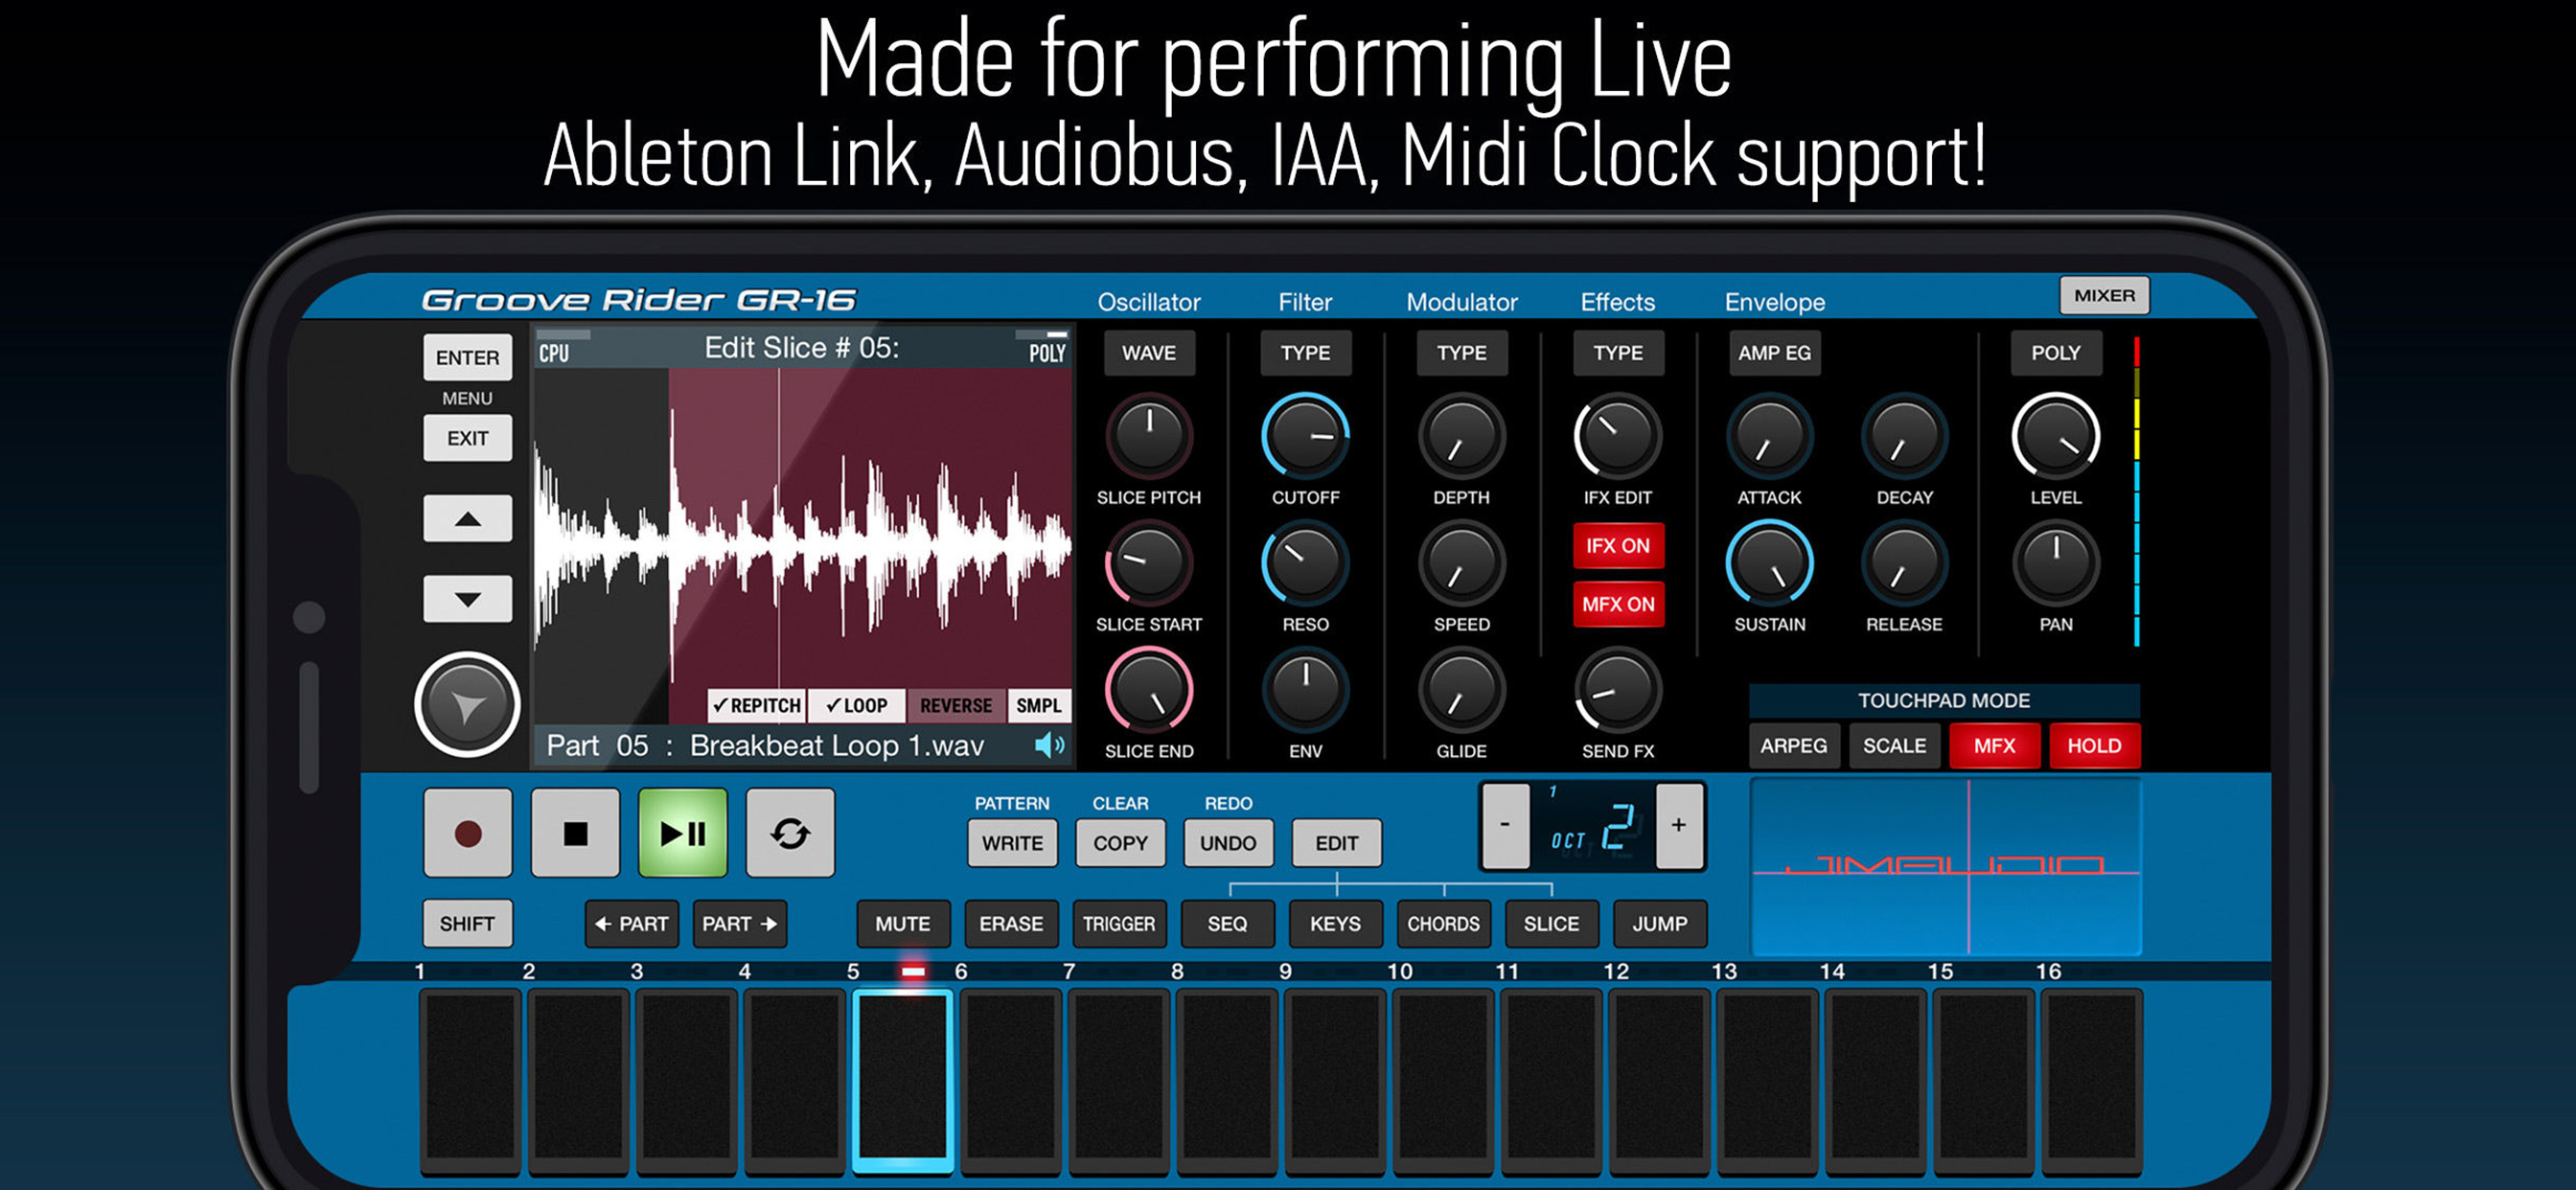Adjust the filter CUTOFF knob
Image resolution: width=2576 pixels, height=1190 pixels.
pyautogui.click(x=1305, y=436)
